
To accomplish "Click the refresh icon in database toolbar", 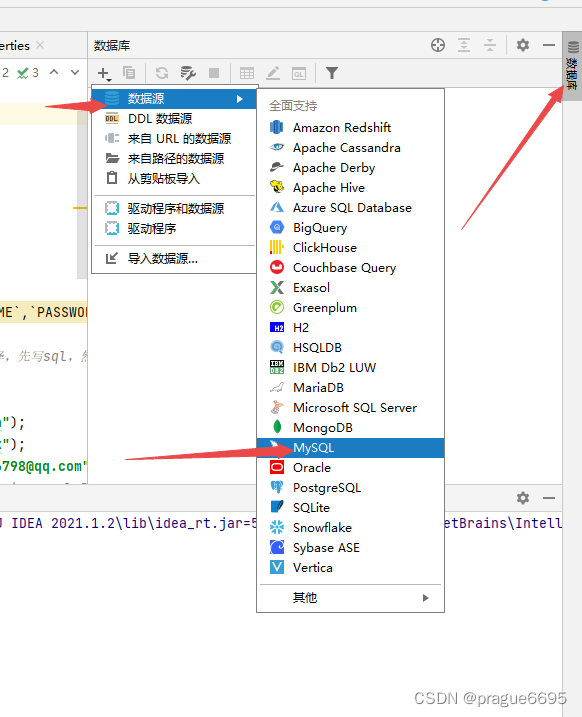I will tap(162, 73).
